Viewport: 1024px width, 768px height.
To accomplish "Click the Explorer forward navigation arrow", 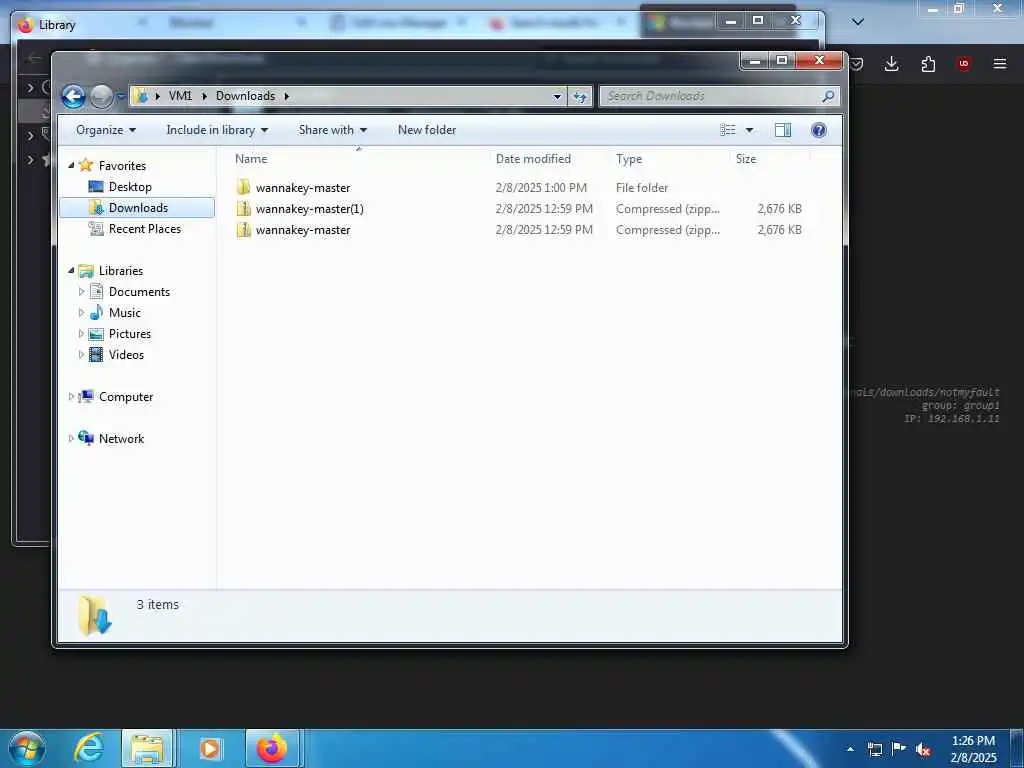I will [x=101, y=97].
